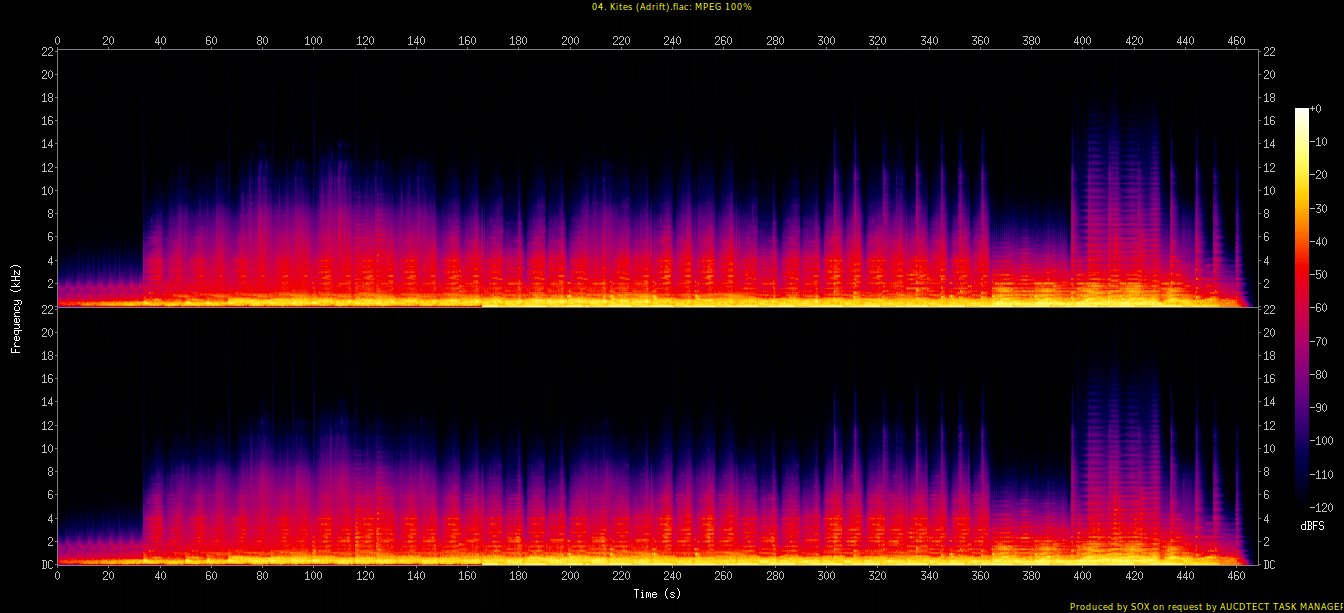This screenshot has height=613, width=1344.
Task: Click the white top of the dBFS color bar
Action: pyautogui.click(x=1301, y=112)
